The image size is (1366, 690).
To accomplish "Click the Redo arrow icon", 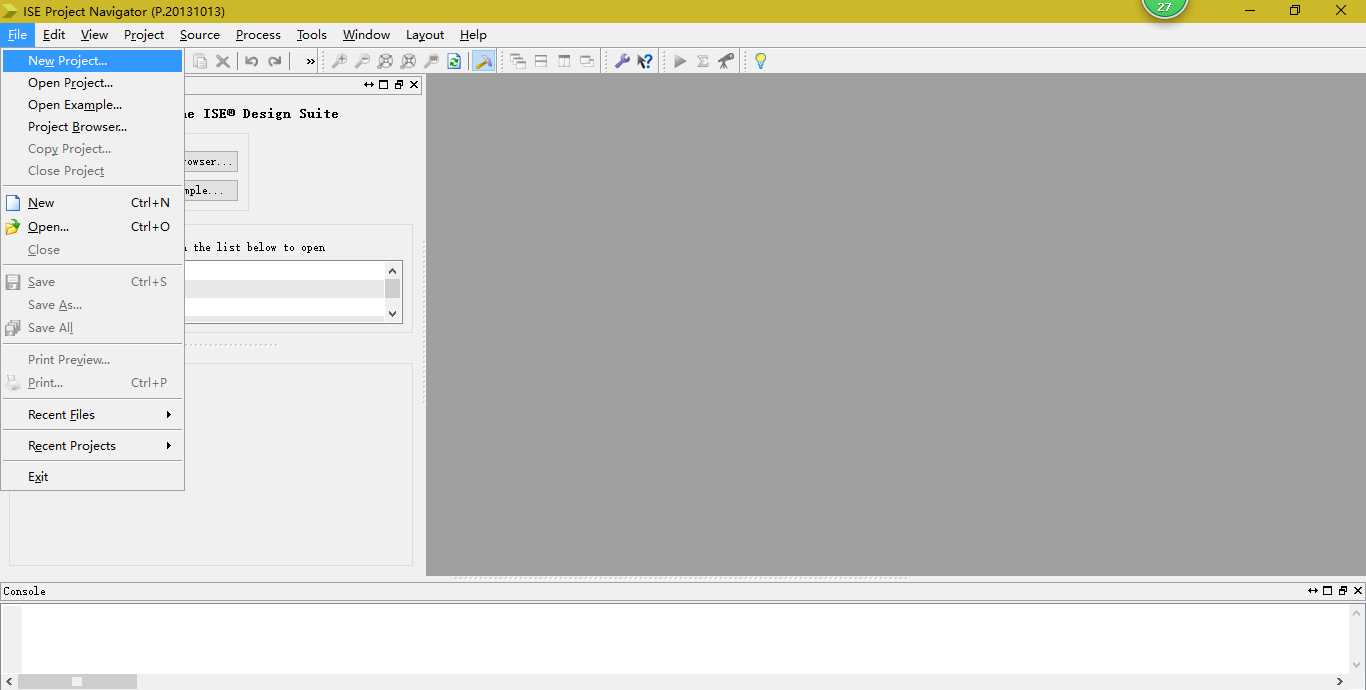I will pyautogui.click(x=275, y=61).
